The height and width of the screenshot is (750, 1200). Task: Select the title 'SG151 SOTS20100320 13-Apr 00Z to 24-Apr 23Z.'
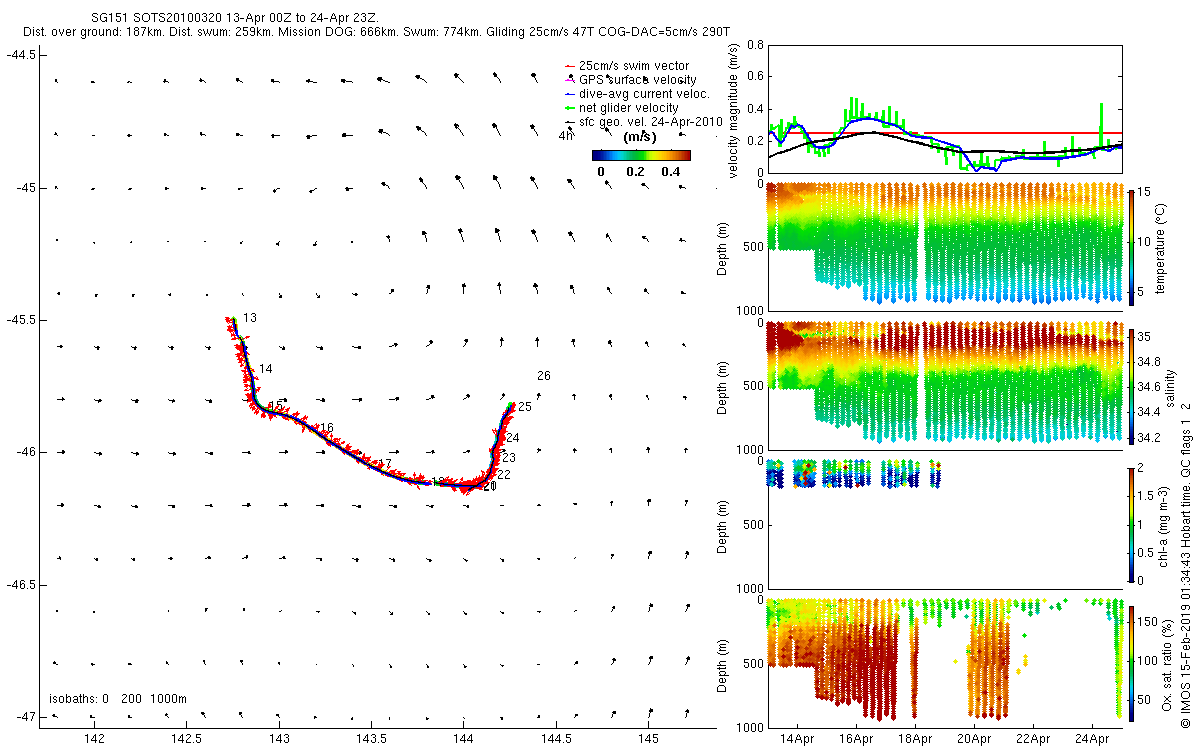point(234,19)
